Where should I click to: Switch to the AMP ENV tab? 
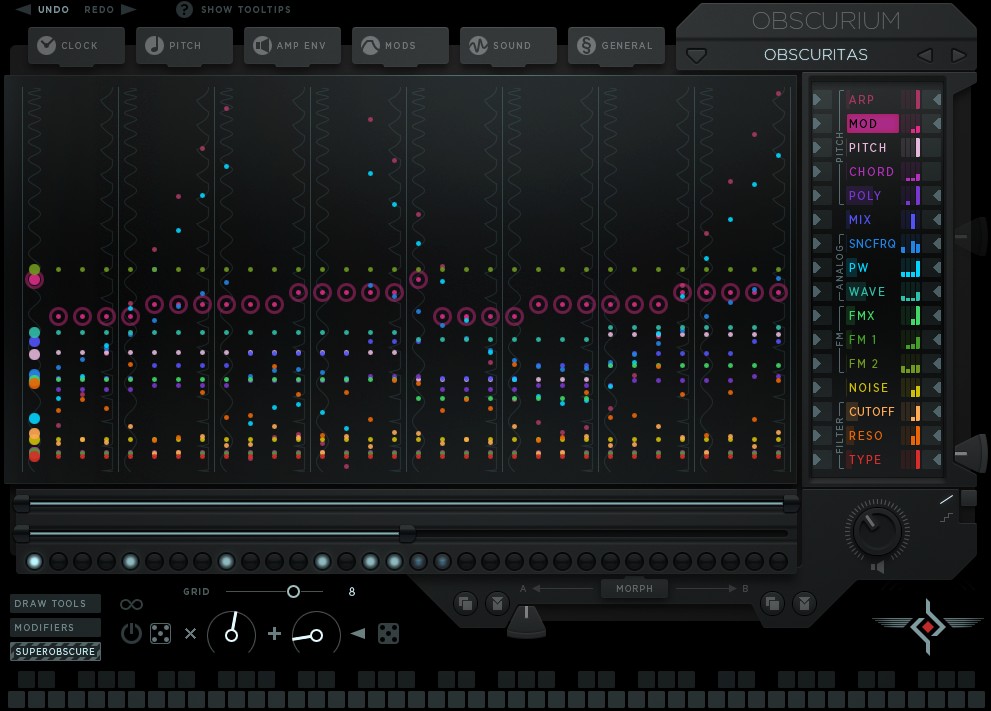[x=292, y=46]
